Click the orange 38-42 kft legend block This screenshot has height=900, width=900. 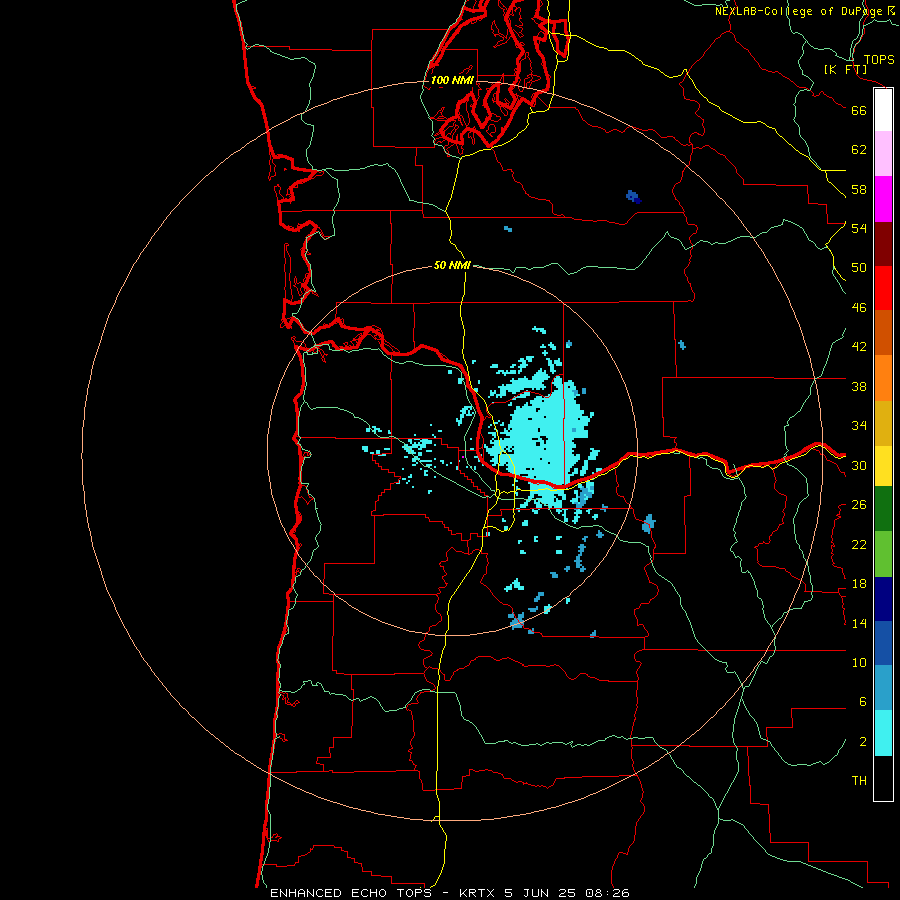tap(883, 378)
